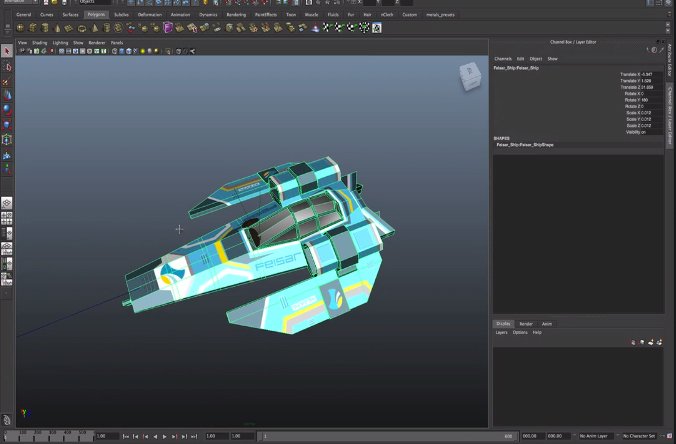
Task: Click the purple extrude cube shelf icon
Action: (x=168, y=28)
